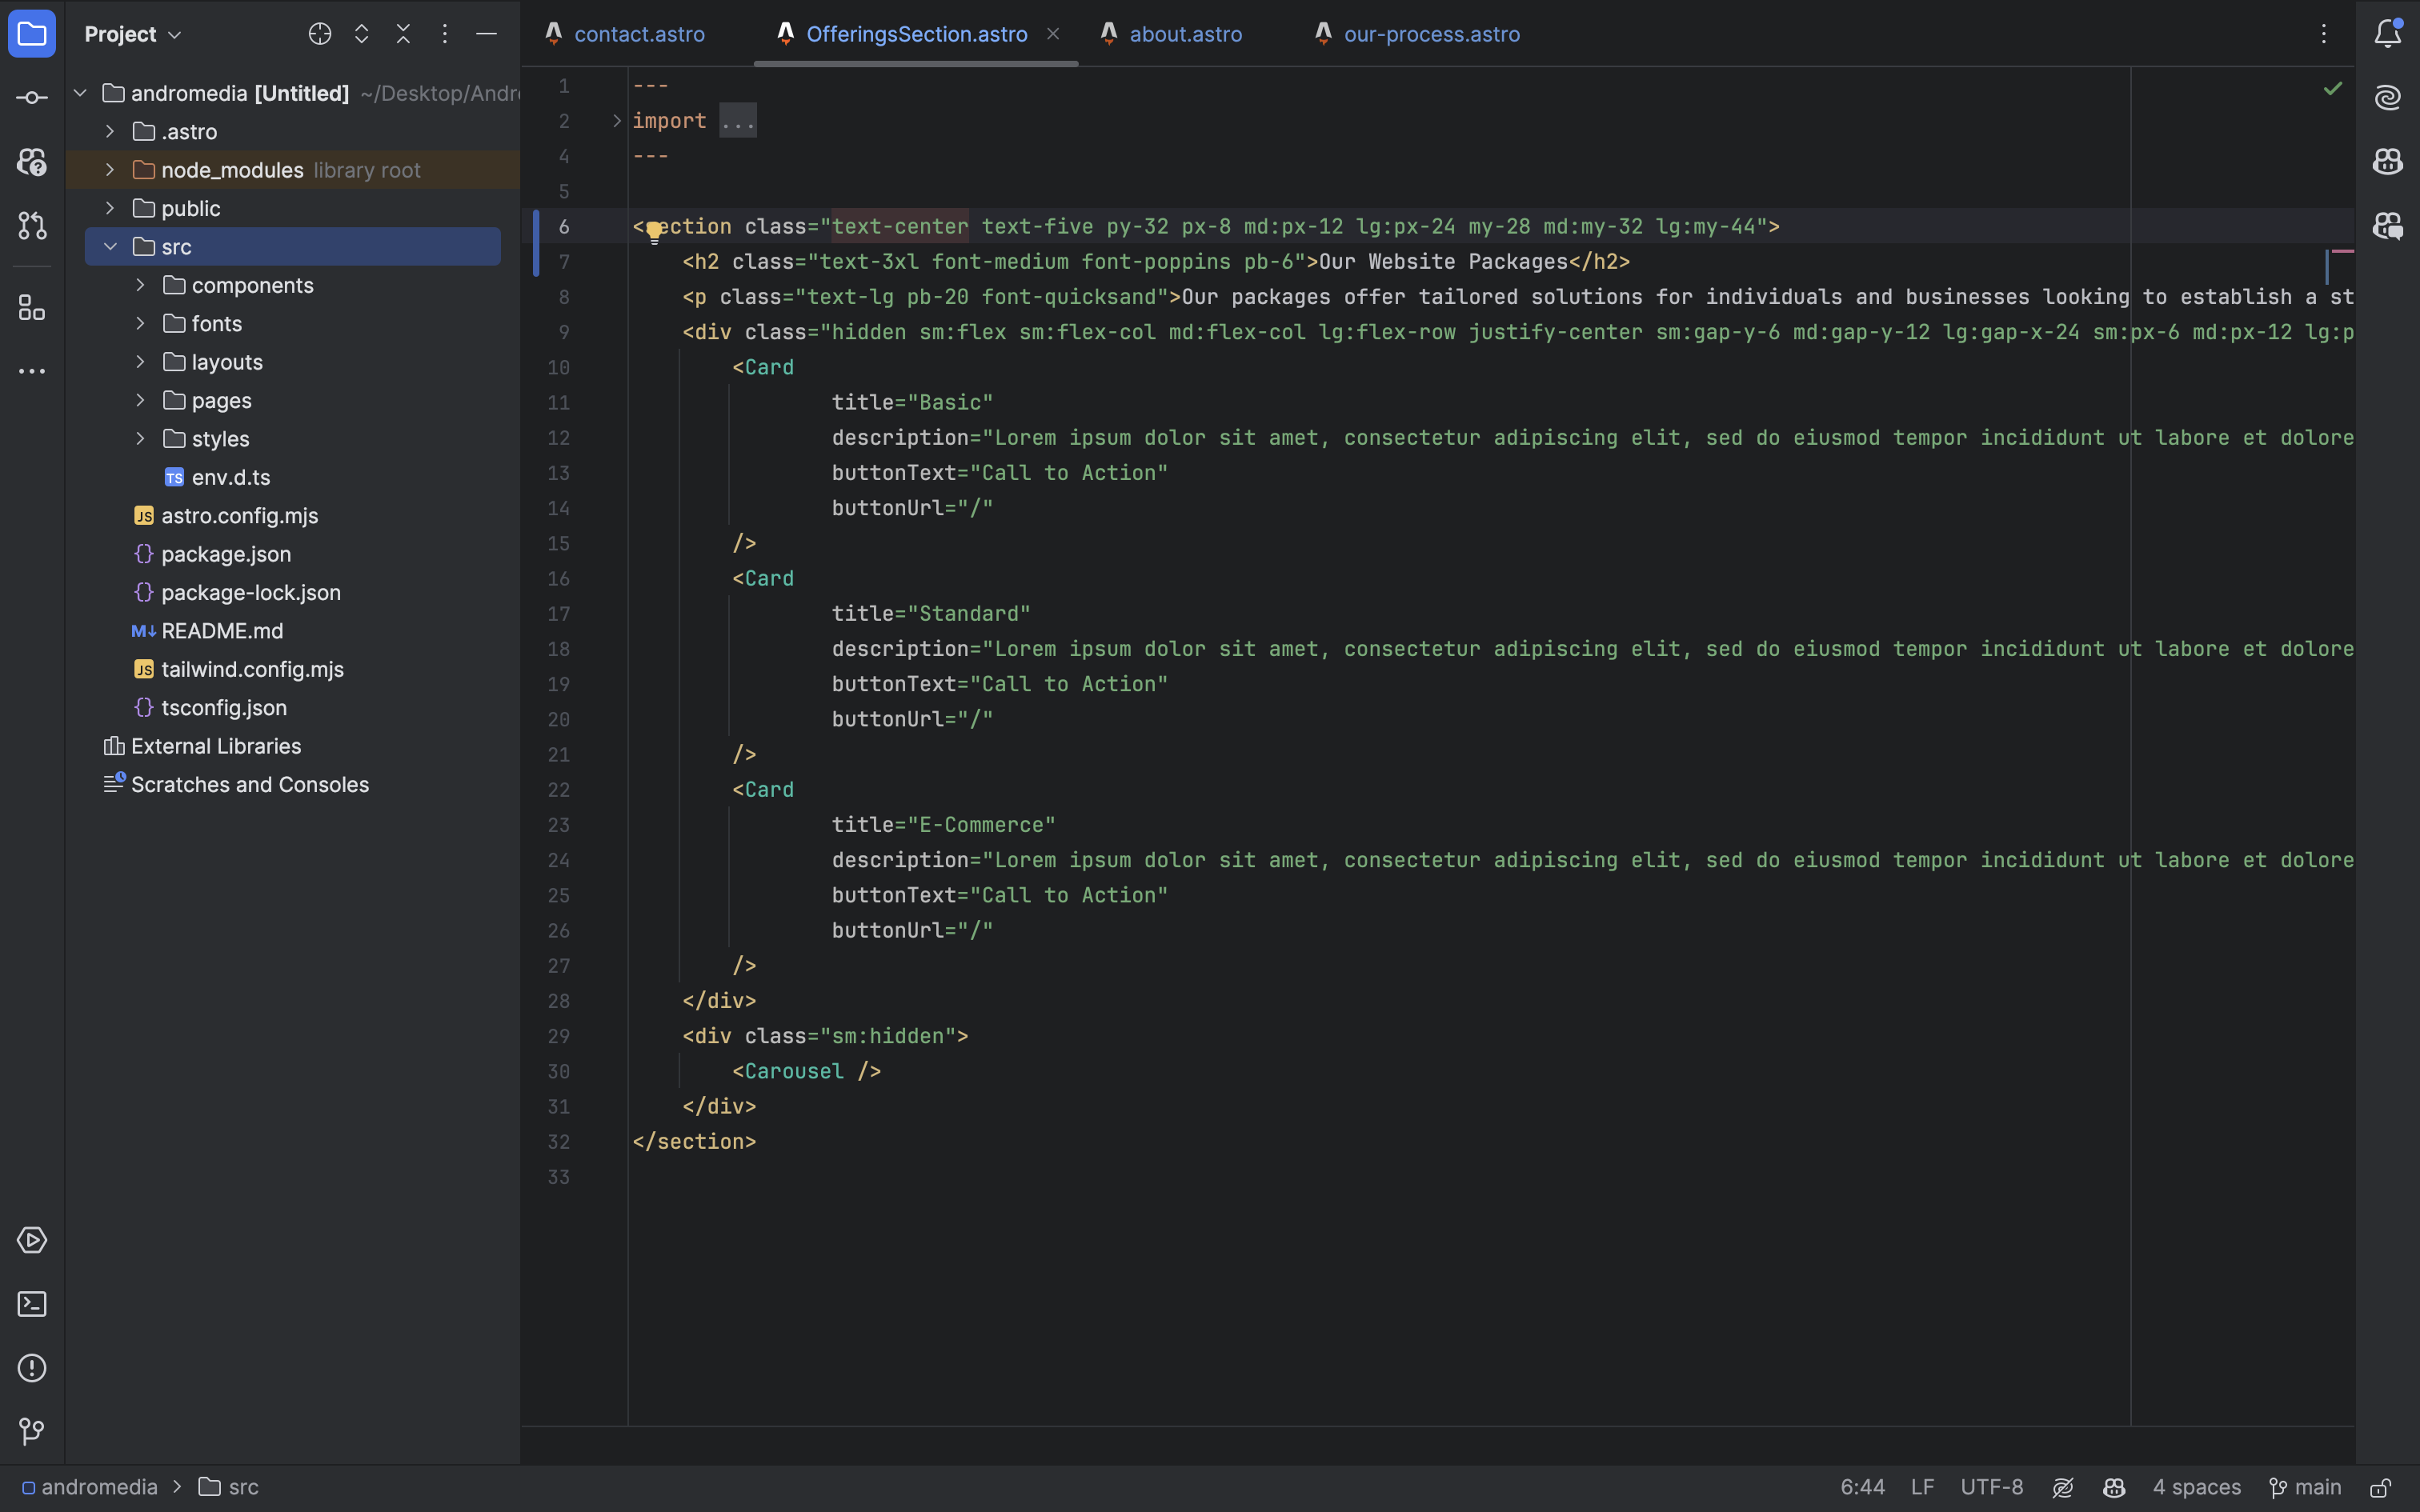Screen dimensions: 2420x1512
Task: Click the intention lightbulb on line 6
Action: 654,232
